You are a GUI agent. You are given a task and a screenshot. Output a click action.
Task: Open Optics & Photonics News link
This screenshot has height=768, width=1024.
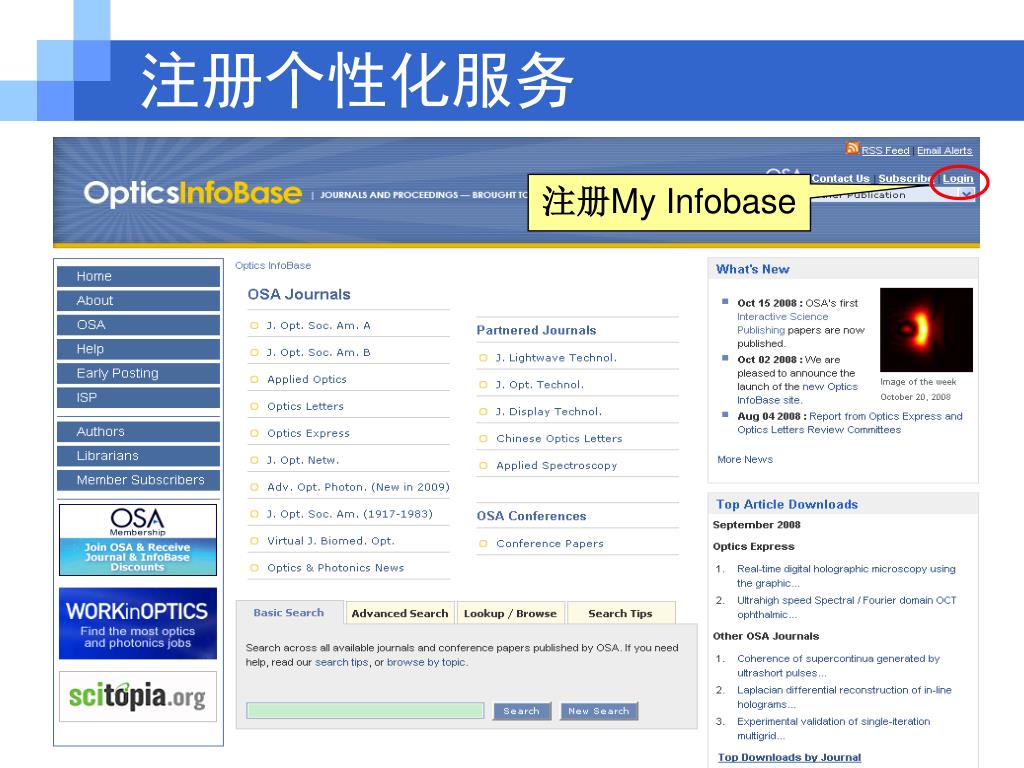[336, 568]
